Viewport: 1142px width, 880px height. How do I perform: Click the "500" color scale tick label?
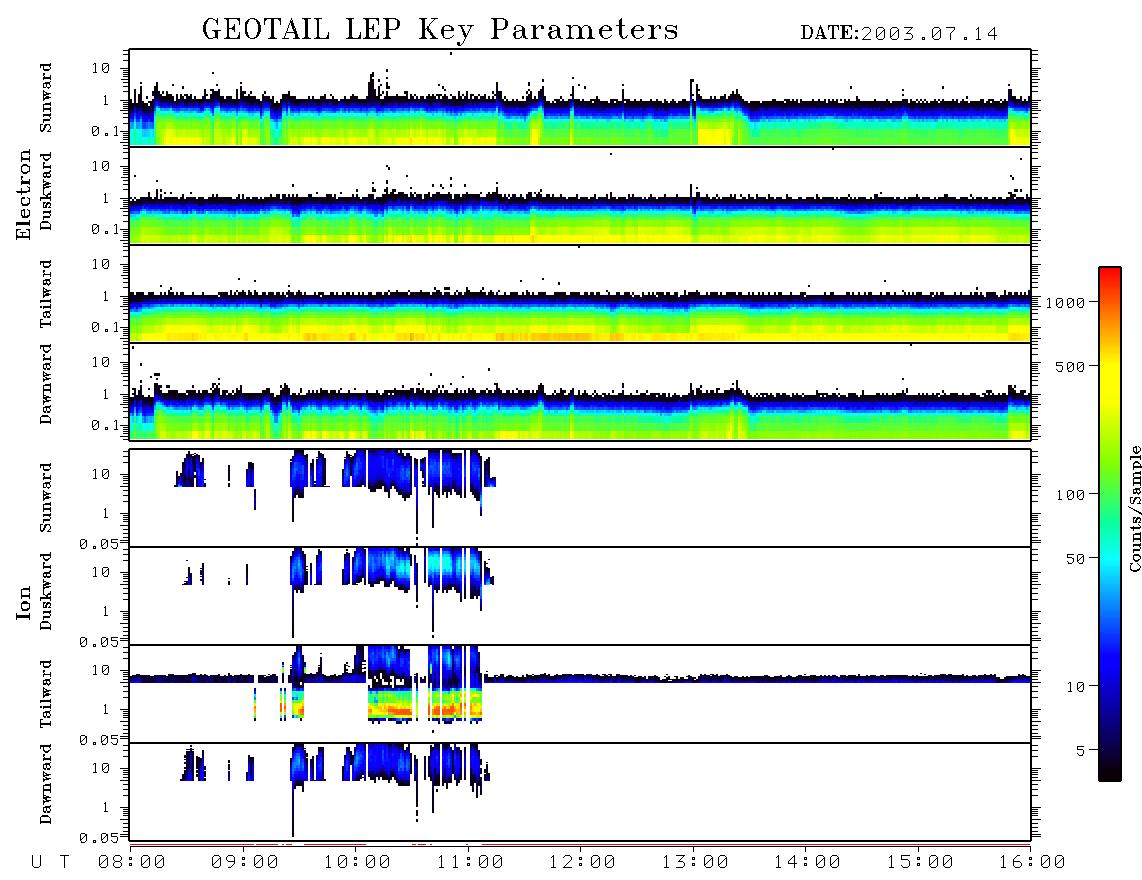coord(1070,366)
